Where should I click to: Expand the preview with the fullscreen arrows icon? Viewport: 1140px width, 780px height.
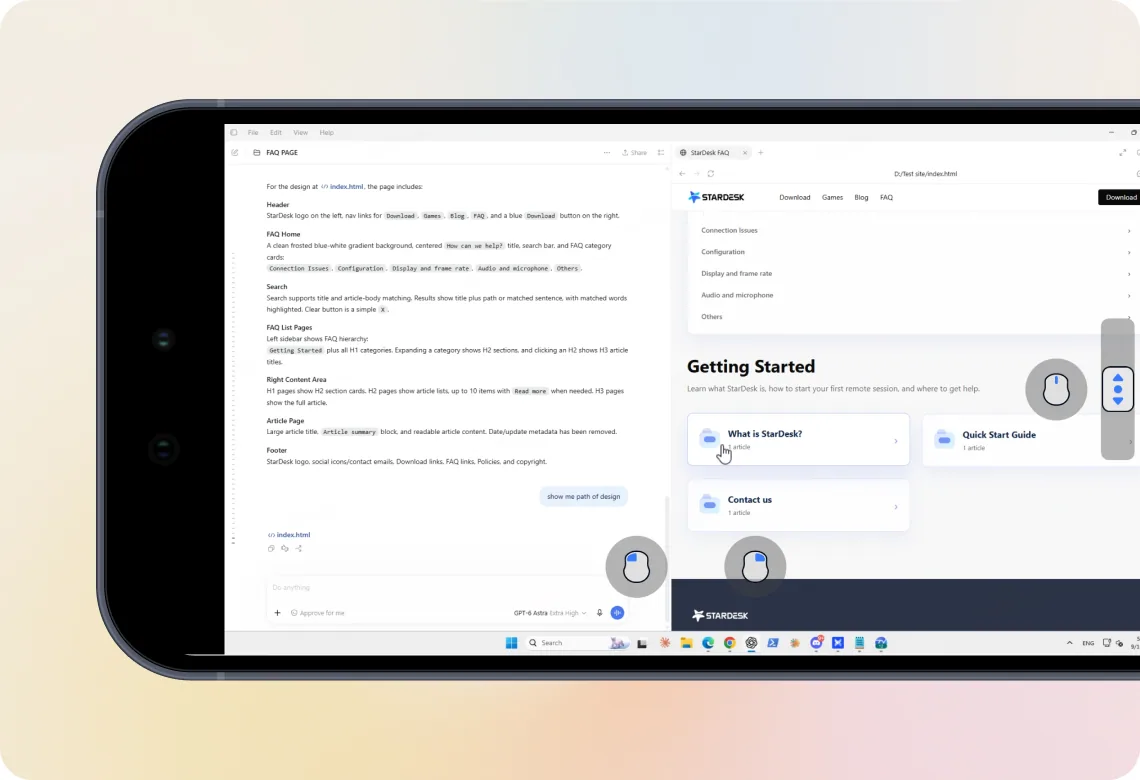1123,153
